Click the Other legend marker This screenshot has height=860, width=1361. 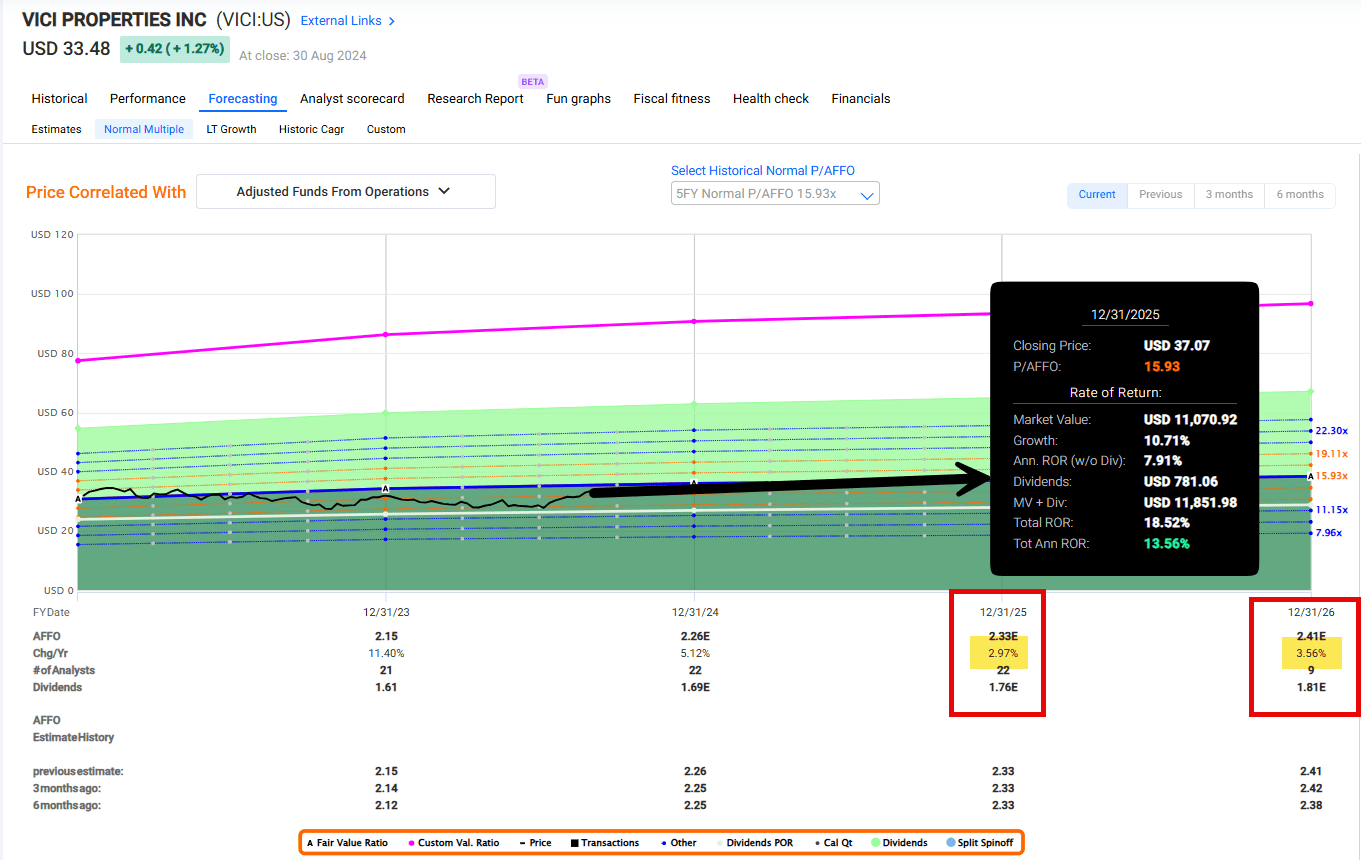[665, 843]
